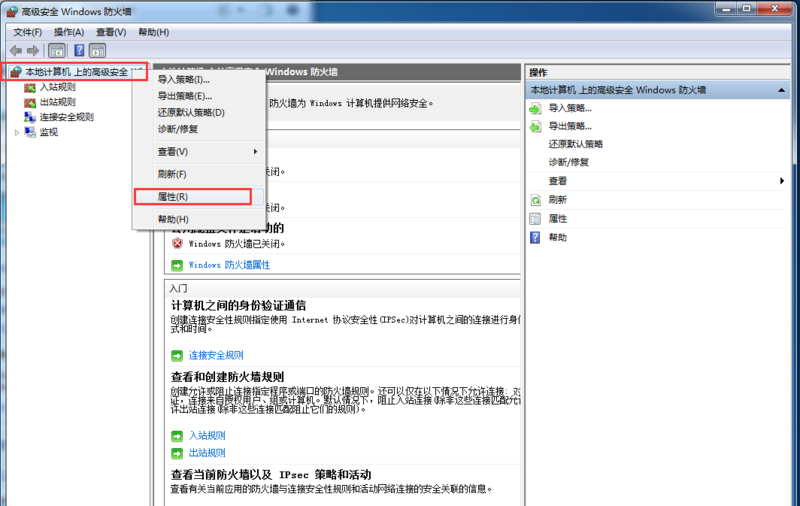Screen dimensions: 800x506
Task: Click the 刷新 refresh icon in actions
Action: click(x=535, y=200)
